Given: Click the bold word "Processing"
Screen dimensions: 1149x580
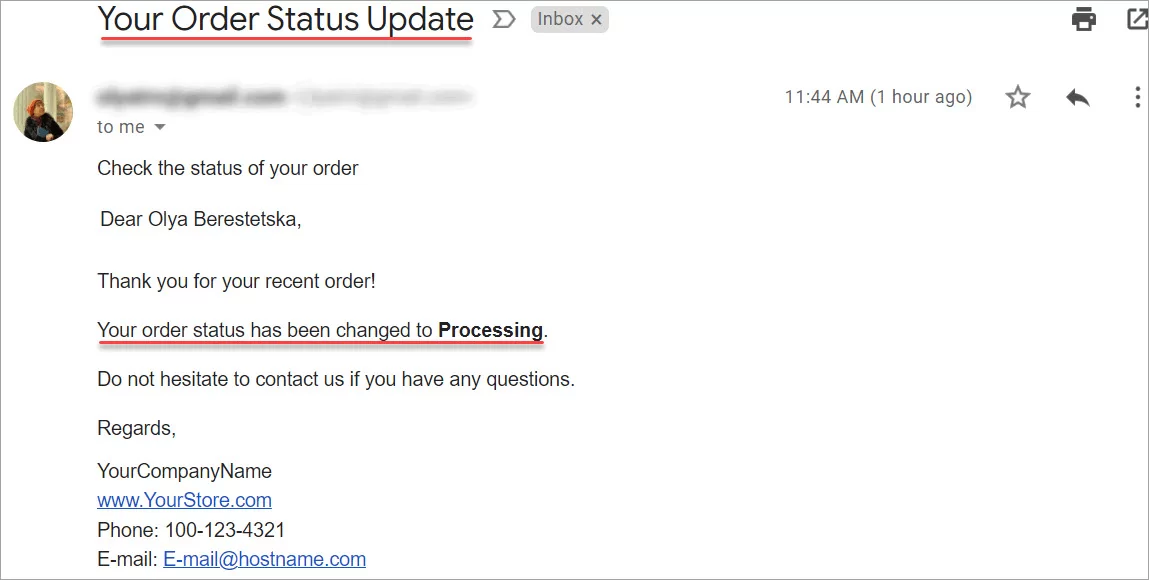Looking at the screenshot, I should click(x=490, y=330).
